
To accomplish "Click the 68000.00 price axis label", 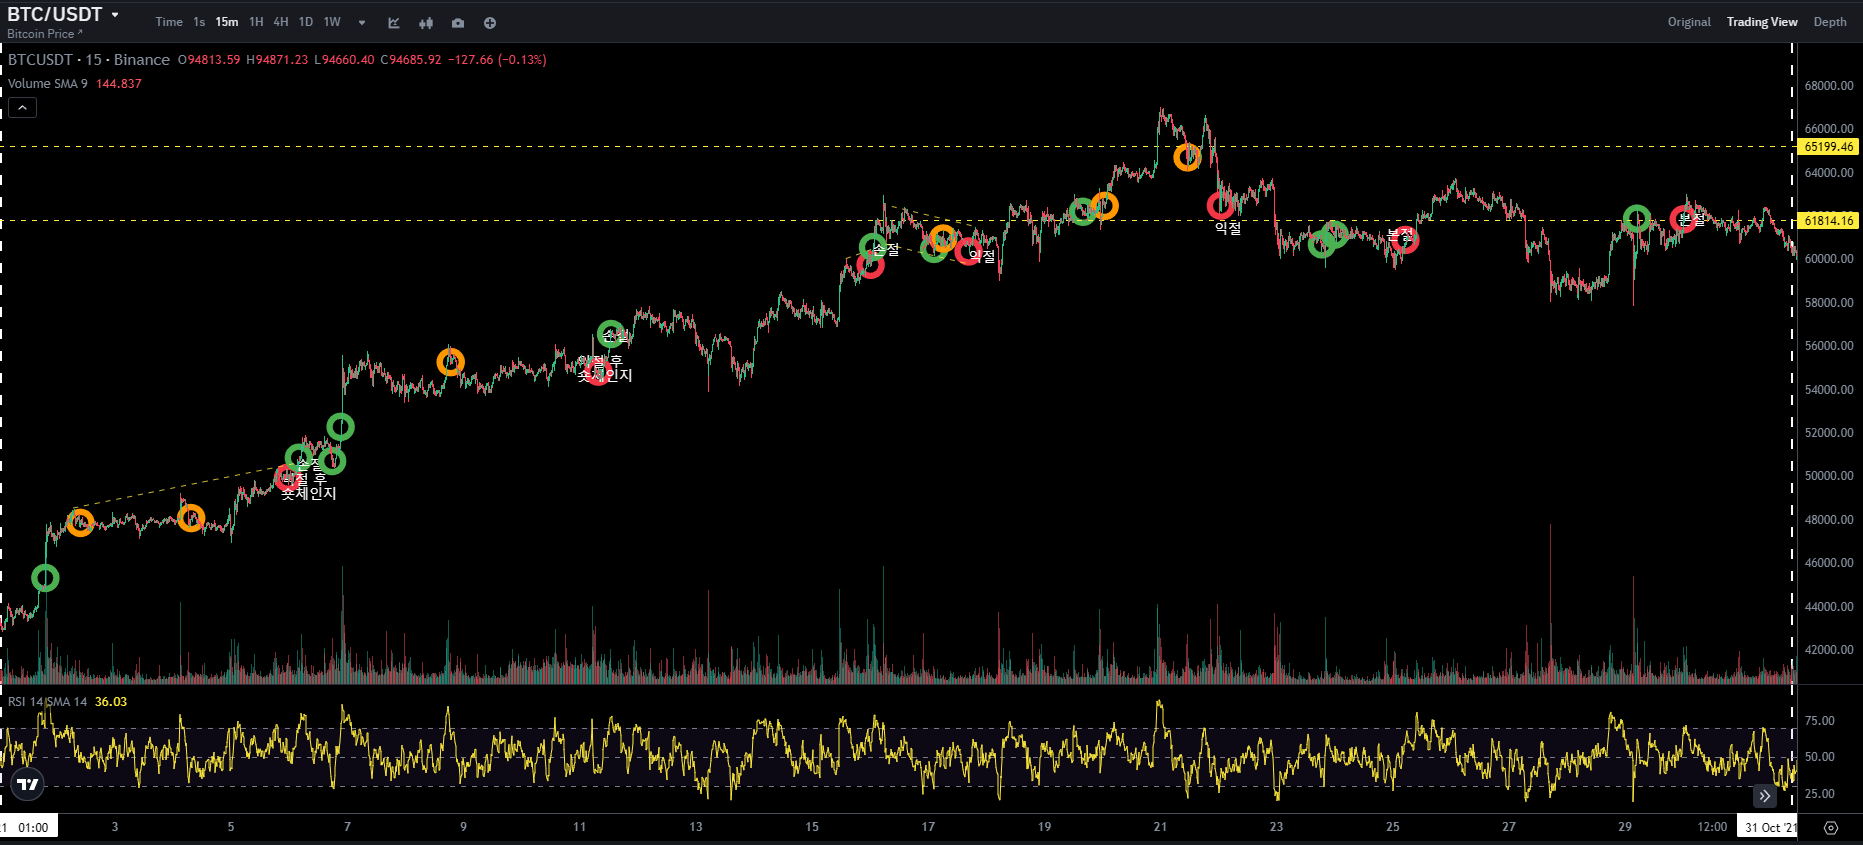I will (1829, 86).
